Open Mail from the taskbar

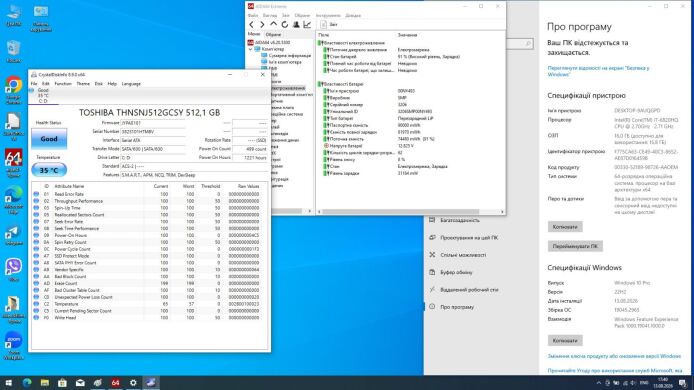click(80, 383)
